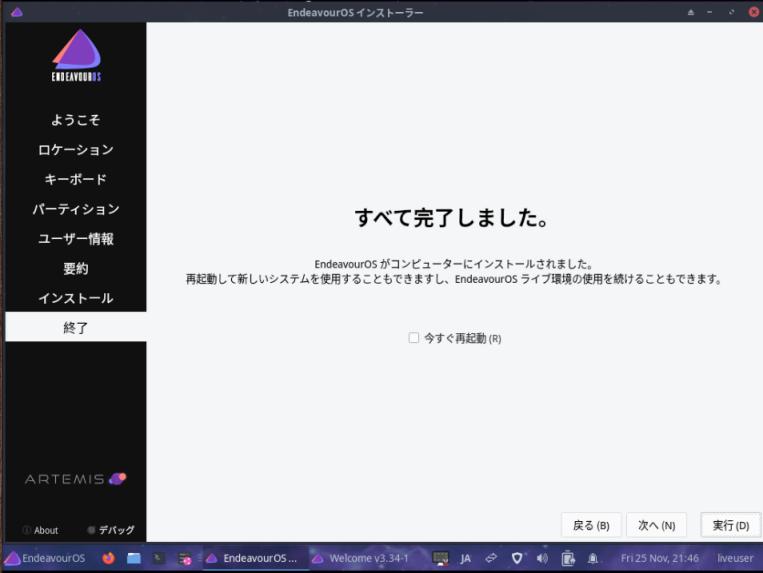763x573 pixels.
Task: Select the ロケーション step in the sidebar
Action: [76, 149]
